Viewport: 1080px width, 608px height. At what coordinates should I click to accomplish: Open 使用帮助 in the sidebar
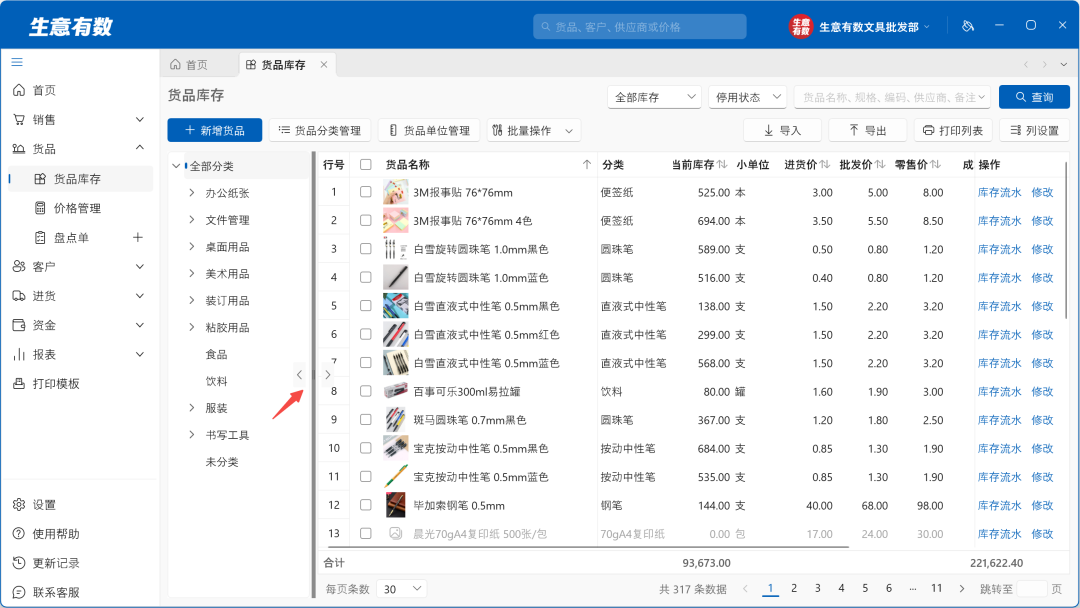pos(56,534)
